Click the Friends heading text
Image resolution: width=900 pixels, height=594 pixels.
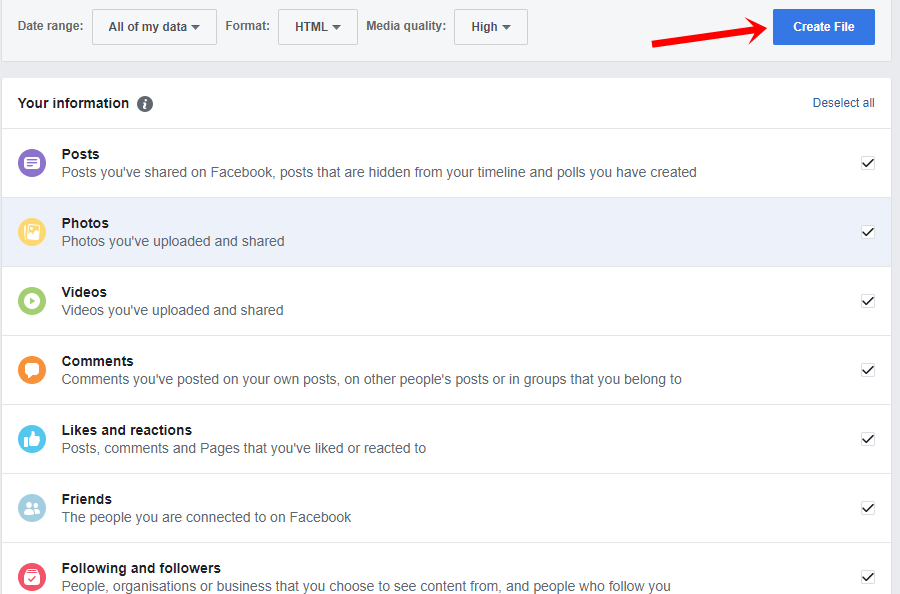(x=87, y=499)
